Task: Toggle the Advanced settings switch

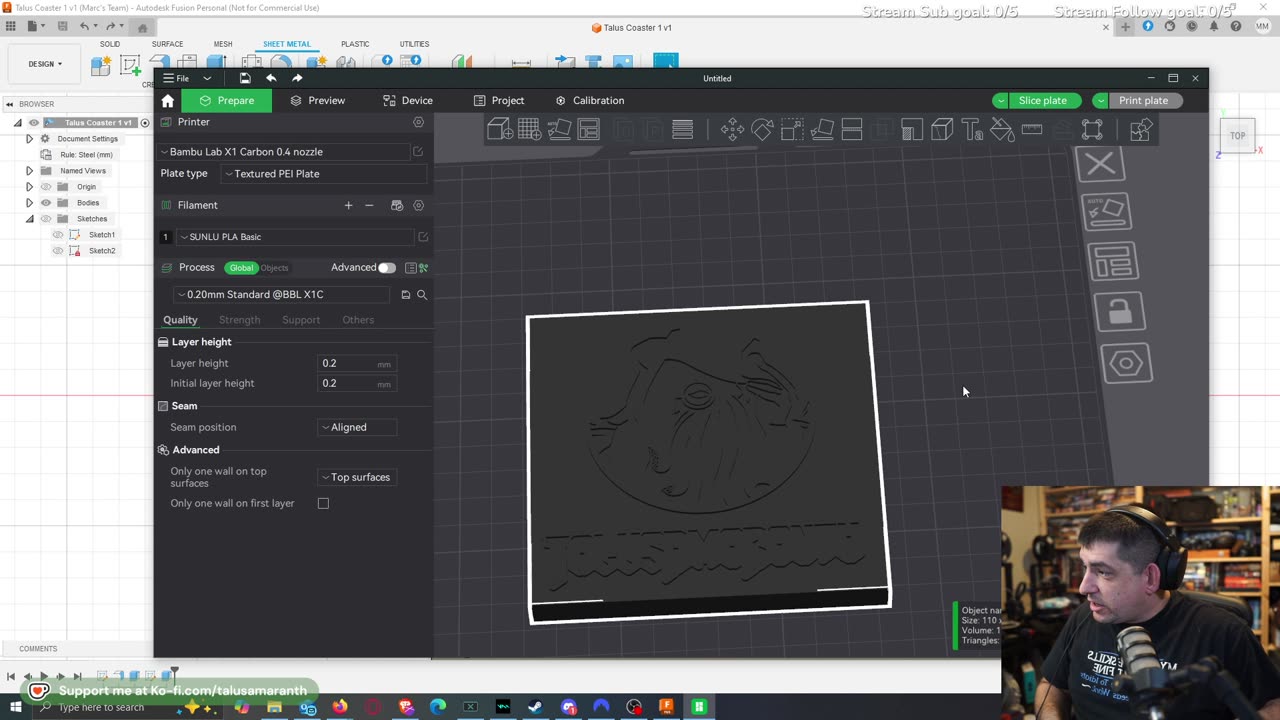Action: click(386, 268)
